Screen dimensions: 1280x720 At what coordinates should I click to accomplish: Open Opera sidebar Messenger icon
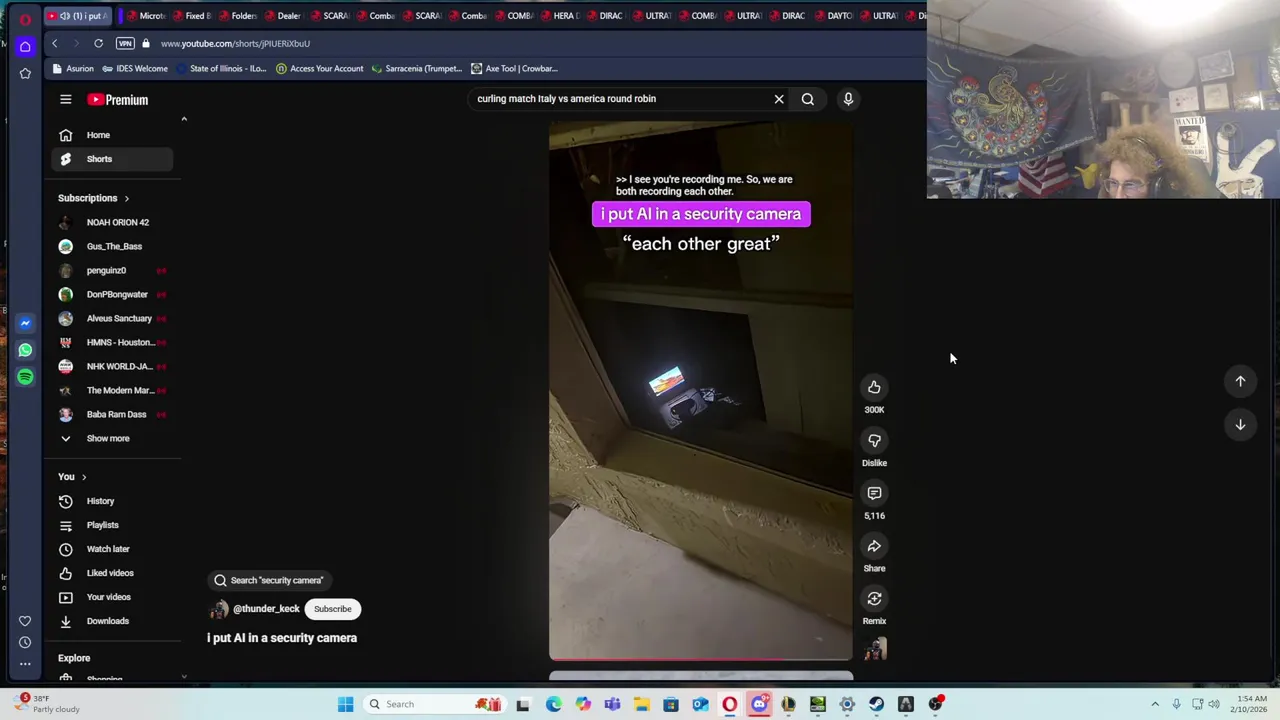(25, 323)
